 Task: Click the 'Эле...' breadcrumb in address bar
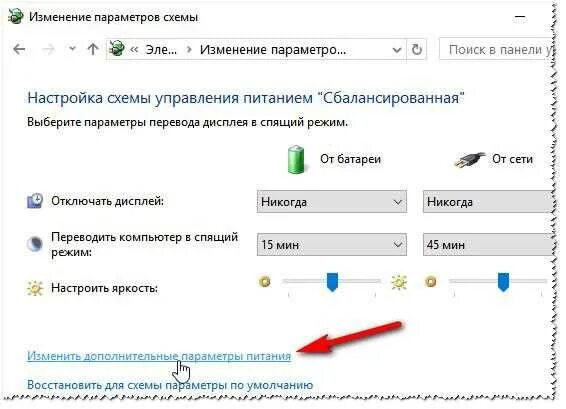pyautogui.click(x=161, y=49)
